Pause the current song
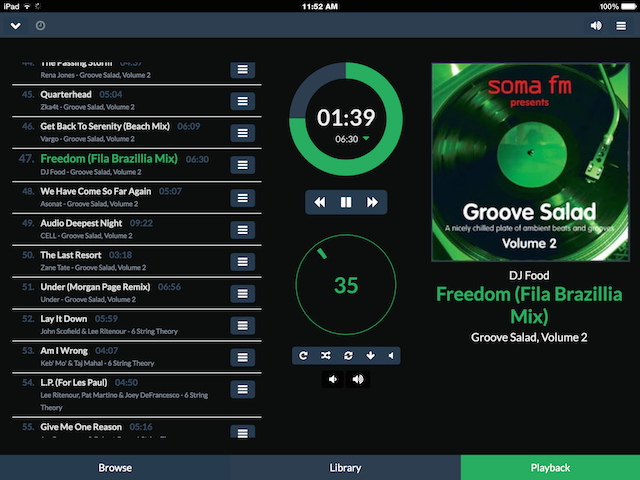Image resolution: width=640 pixels, height=480 pixels. coord(346,202)
